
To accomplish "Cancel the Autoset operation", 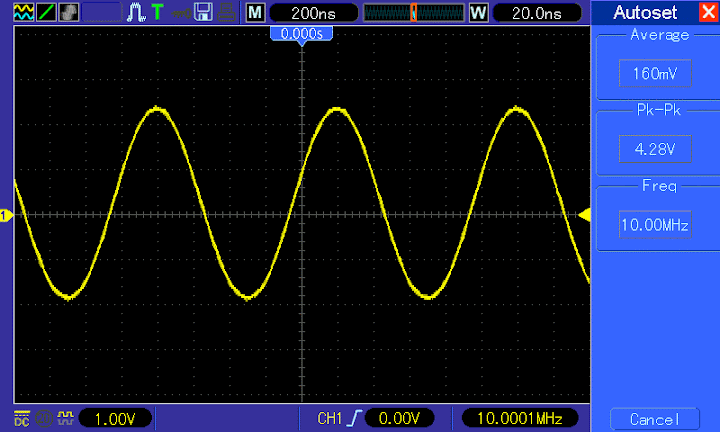I will [655, 419].
